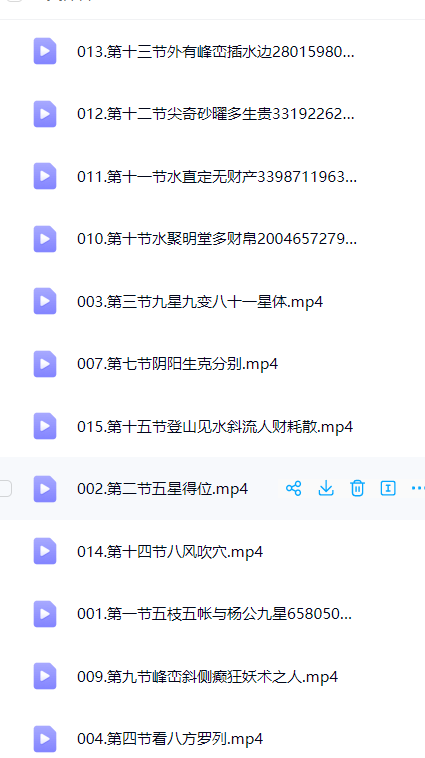Open 015.第十五节登山见水斜流人财耗散.mp4

215,426
